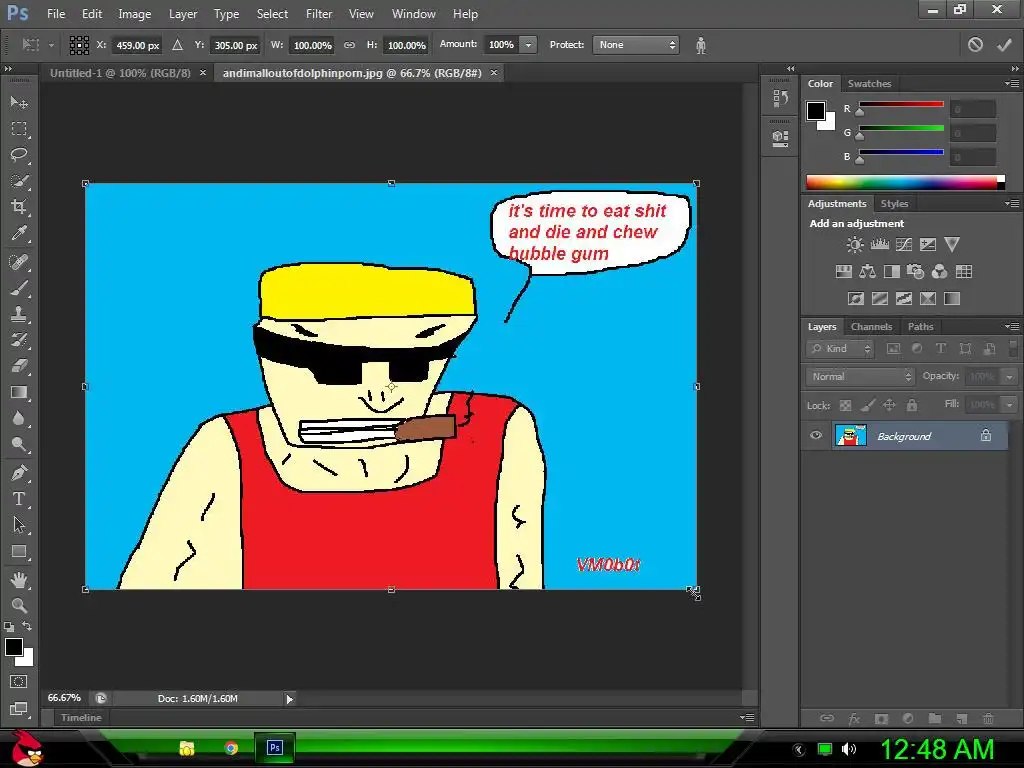The height and width of the screenshot is (768, 1024).
Task: Toggle the link between width and height
Action: pyautogui.click(x=349, y=45)
